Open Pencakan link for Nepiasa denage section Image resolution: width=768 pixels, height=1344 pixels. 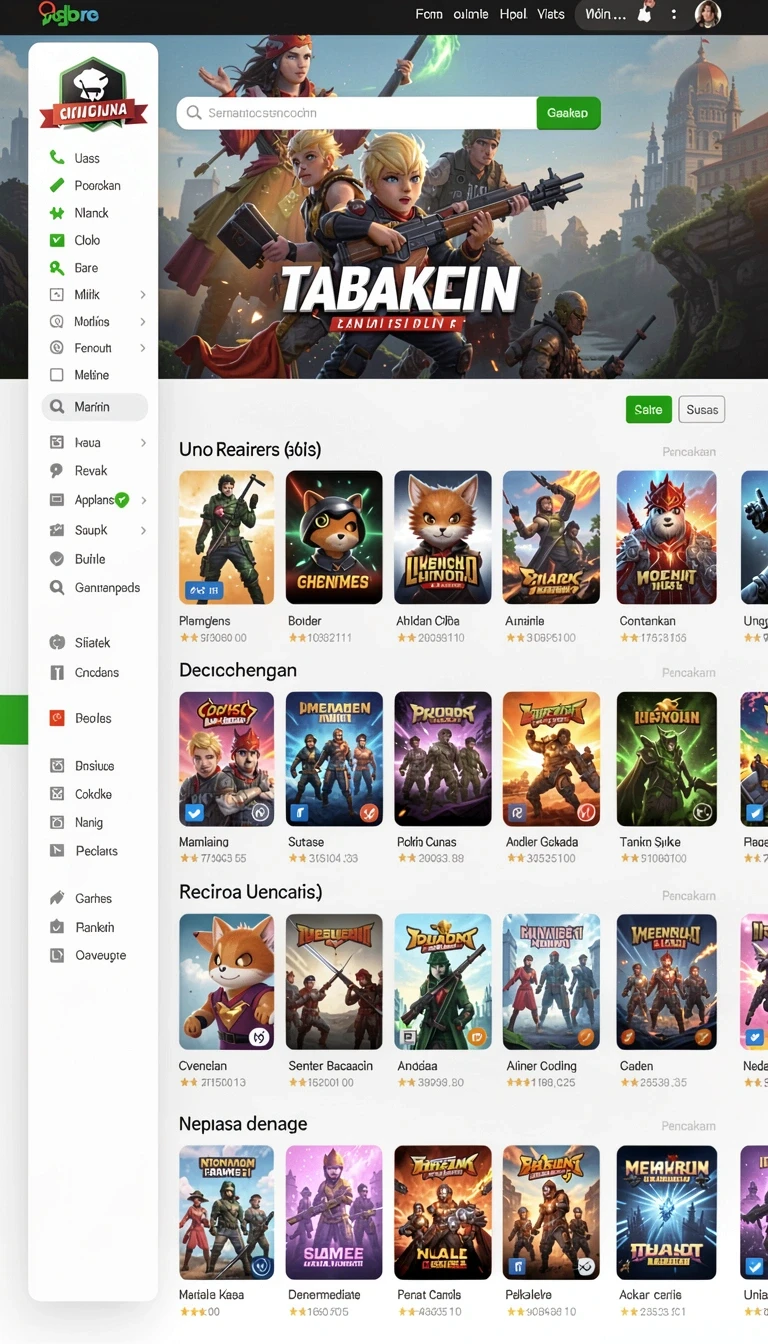tap(689, 1126)
